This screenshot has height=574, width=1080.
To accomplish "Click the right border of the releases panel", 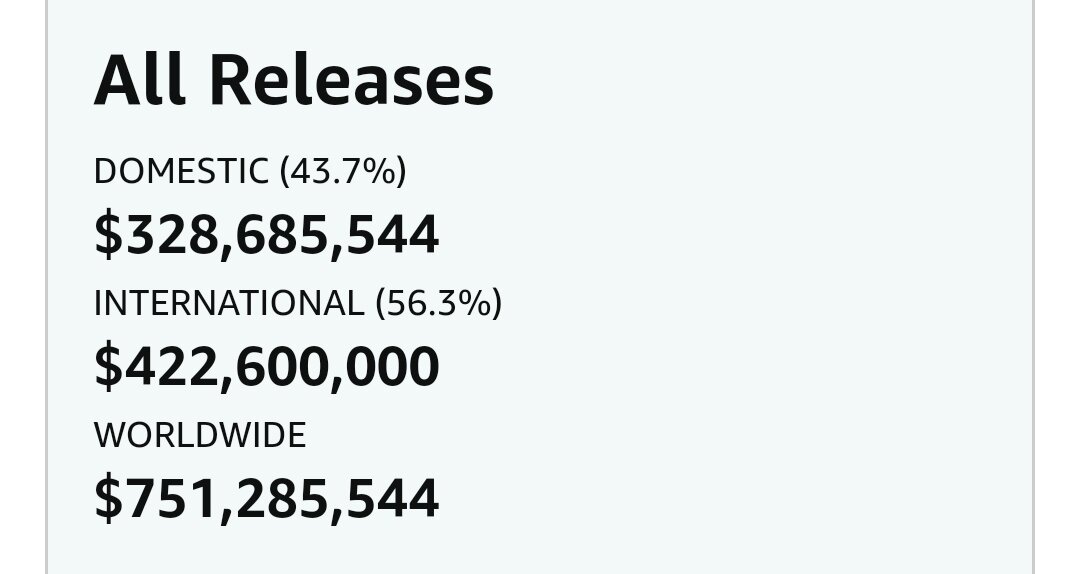I will pos(1033,287).
